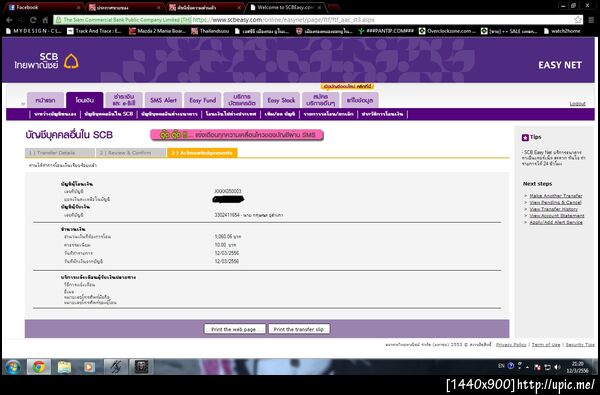The height and width of the screenshot is (395, 600).
Task: Open the first navigation tab left of transfer
Action: [x=45, y=100]
